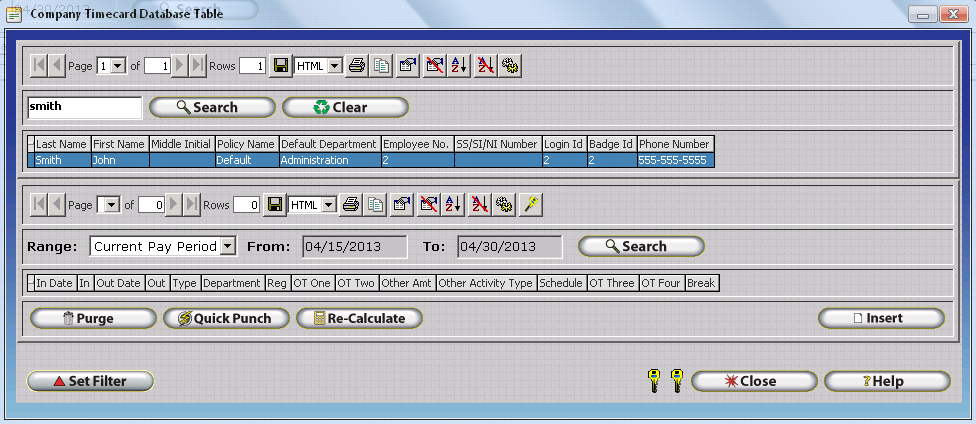Screen dimensions: 976x424
Task: Click the copy icon in the upper toolbar
Action: [381, 66]
